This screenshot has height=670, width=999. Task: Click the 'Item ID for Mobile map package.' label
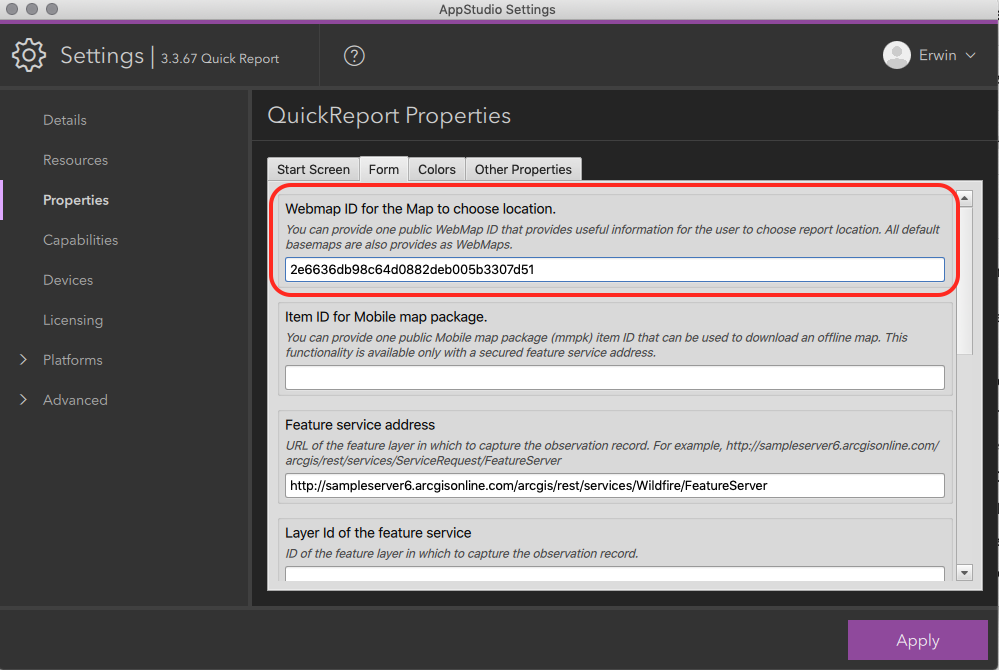click(x=386, y=317)
